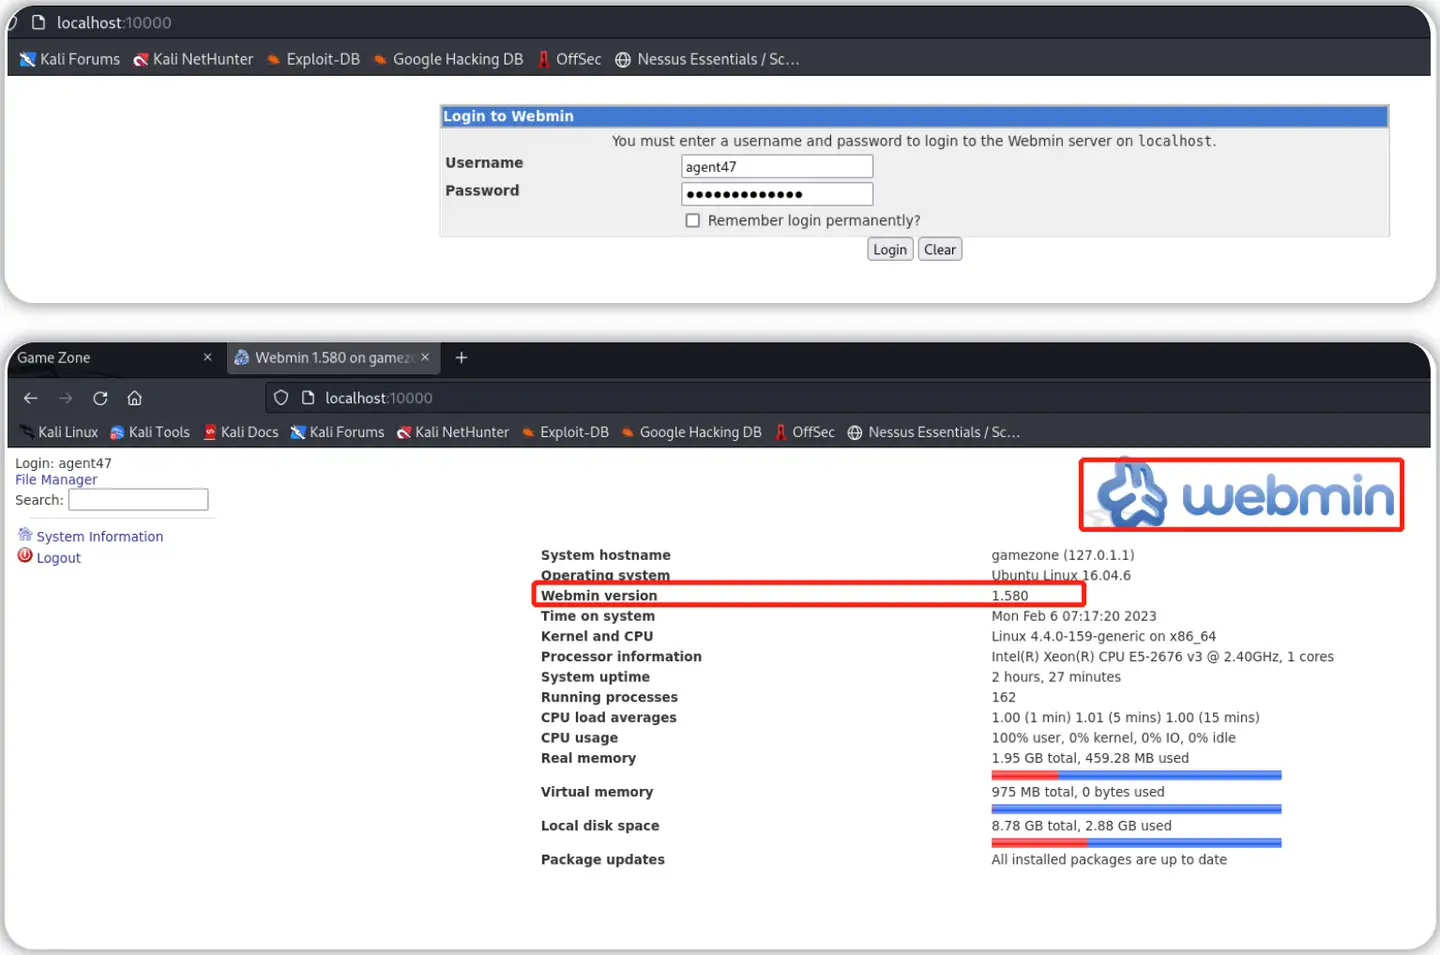Click the Username field containing agent47

point(777,166)
